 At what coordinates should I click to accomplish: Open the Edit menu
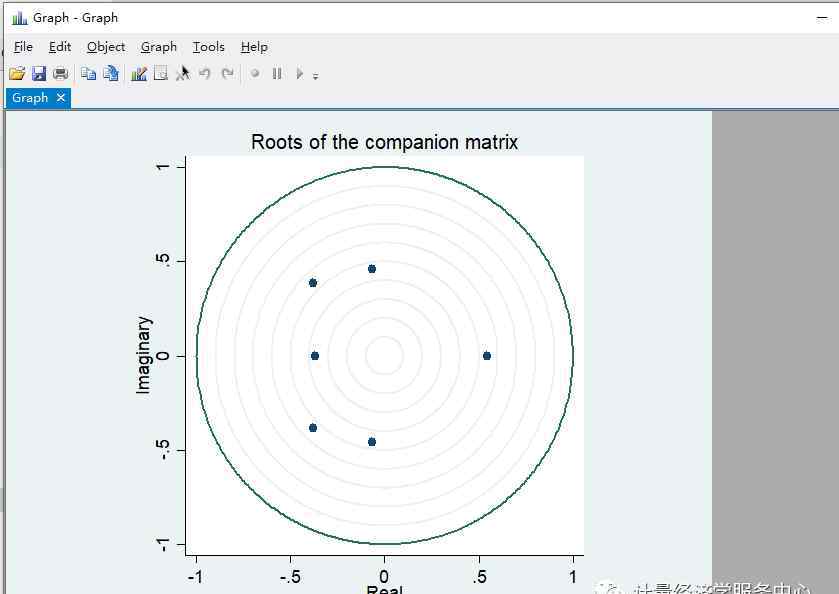tap(60, 46)
